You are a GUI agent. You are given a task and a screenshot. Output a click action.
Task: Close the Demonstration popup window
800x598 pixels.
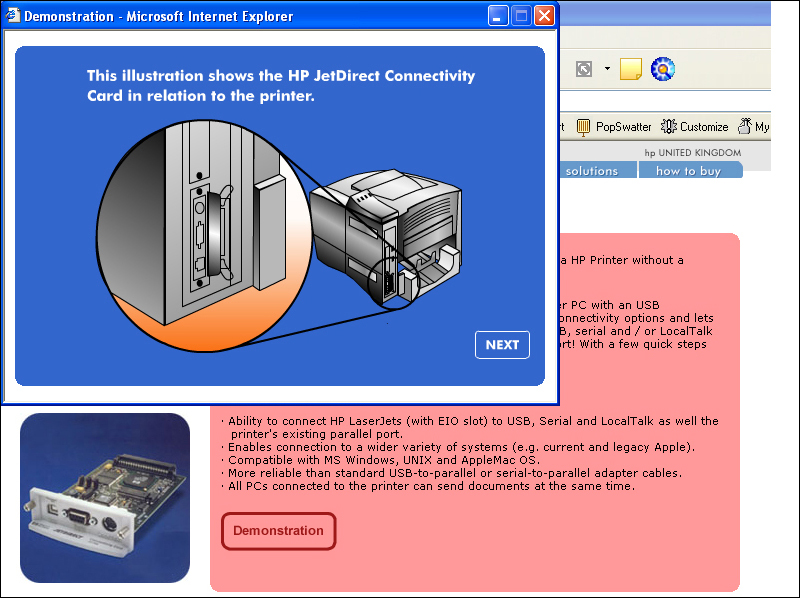544,16
